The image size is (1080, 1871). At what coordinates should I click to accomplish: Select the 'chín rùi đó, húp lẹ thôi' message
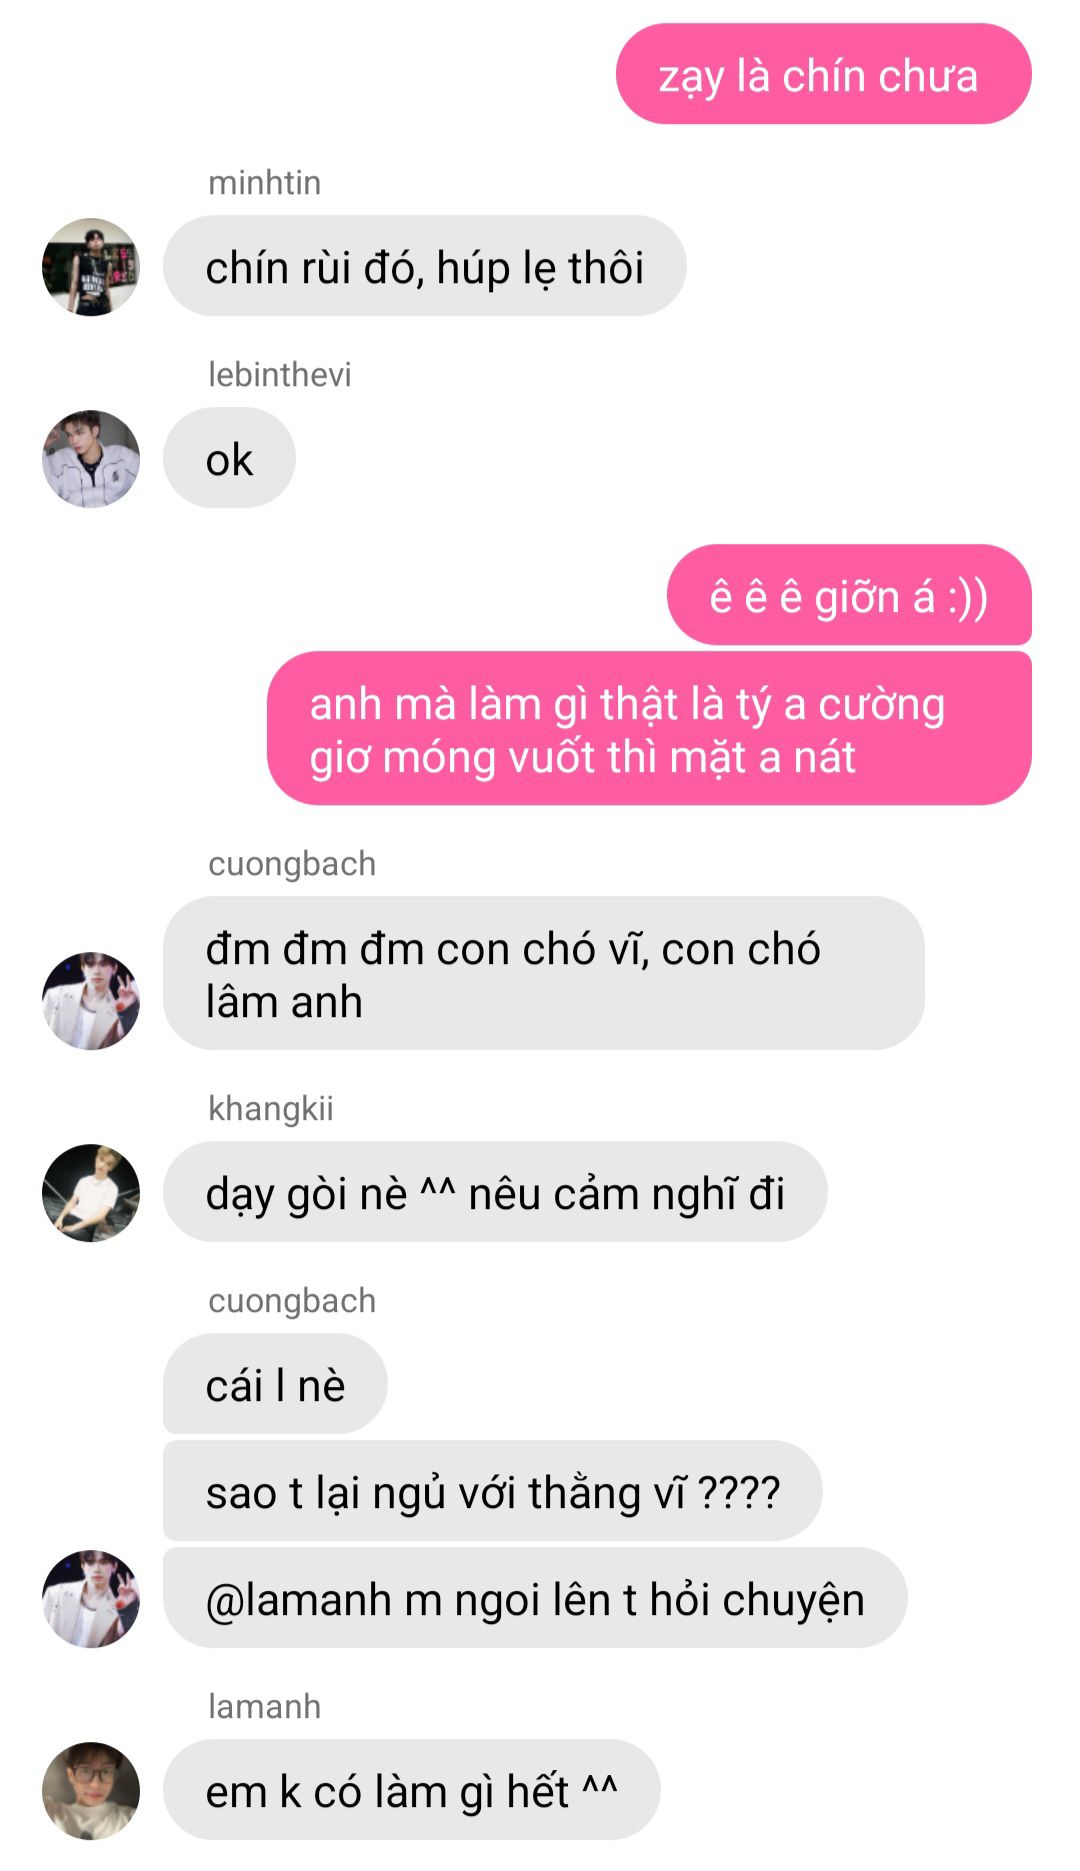pyautogui.click(x=424, y=267)
